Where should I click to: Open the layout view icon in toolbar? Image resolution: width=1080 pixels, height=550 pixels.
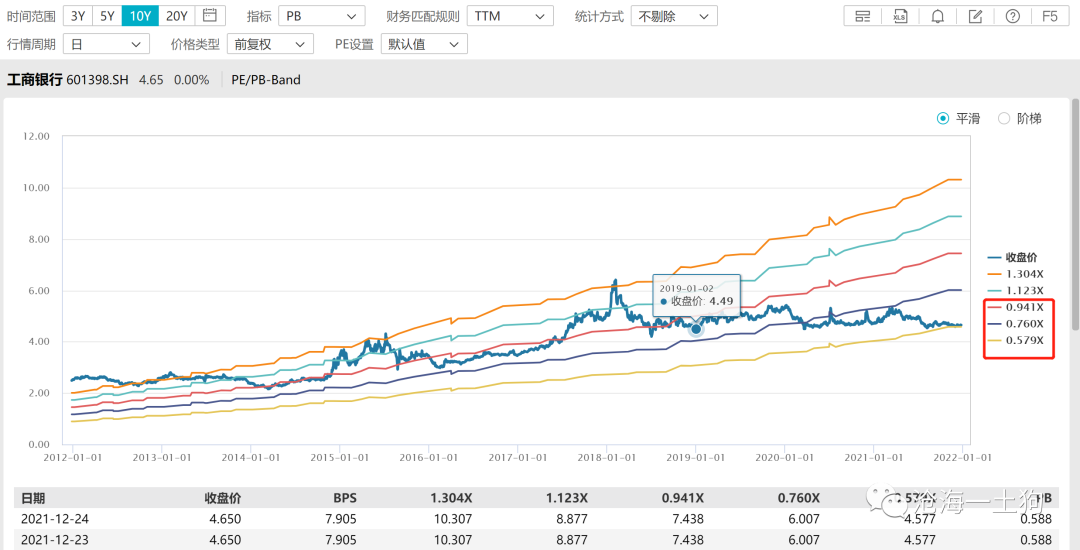pyautogui.click(x=862, y=16)
